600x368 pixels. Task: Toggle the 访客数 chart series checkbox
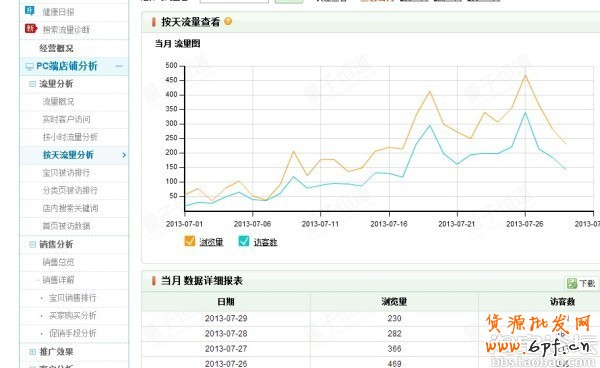pyautogui.click(x=244, y=241)
